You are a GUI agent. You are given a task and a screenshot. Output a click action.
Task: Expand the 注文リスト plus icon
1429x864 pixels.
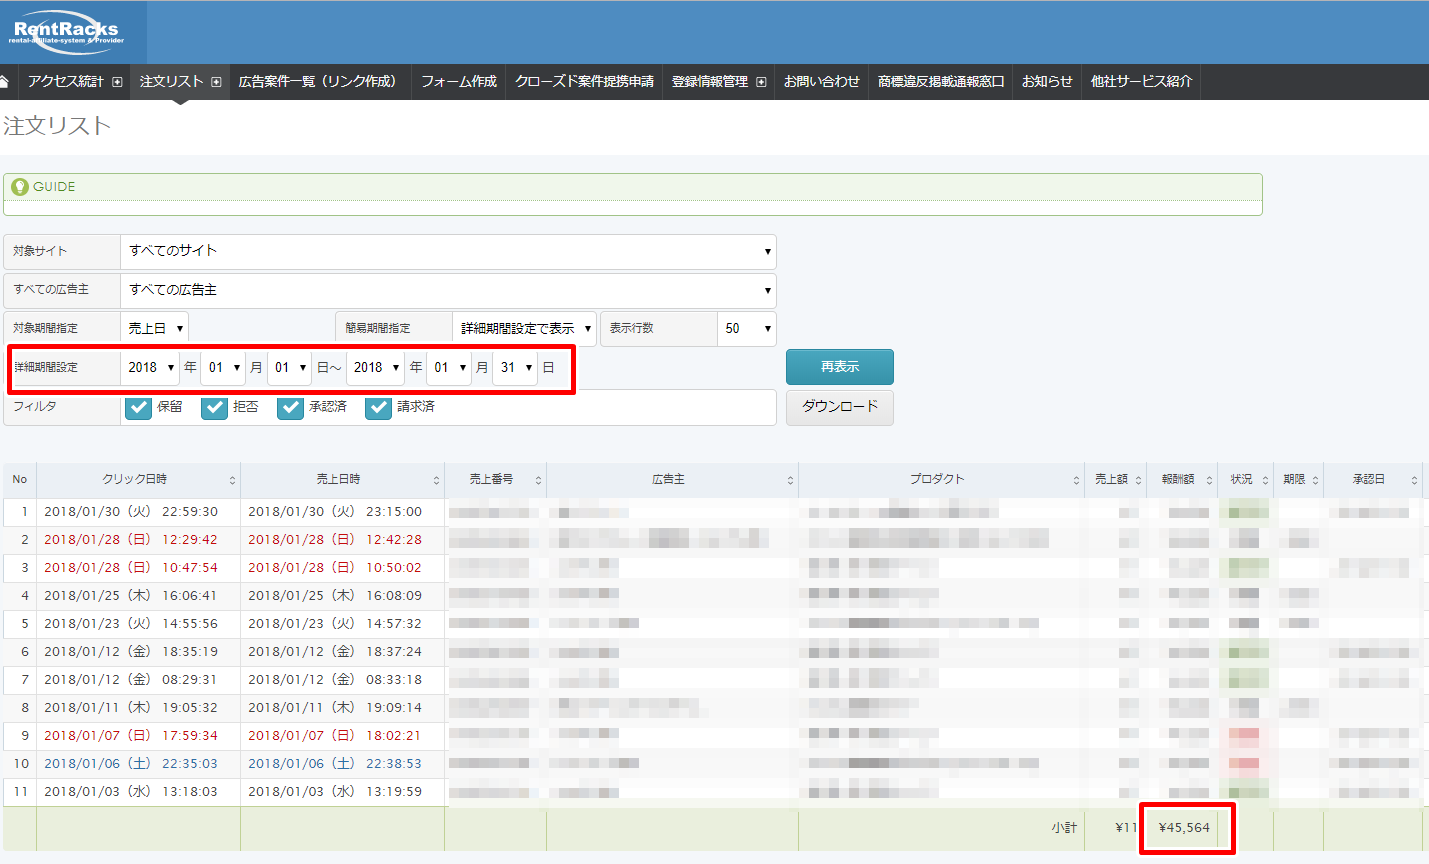click(x=216, y=82)
